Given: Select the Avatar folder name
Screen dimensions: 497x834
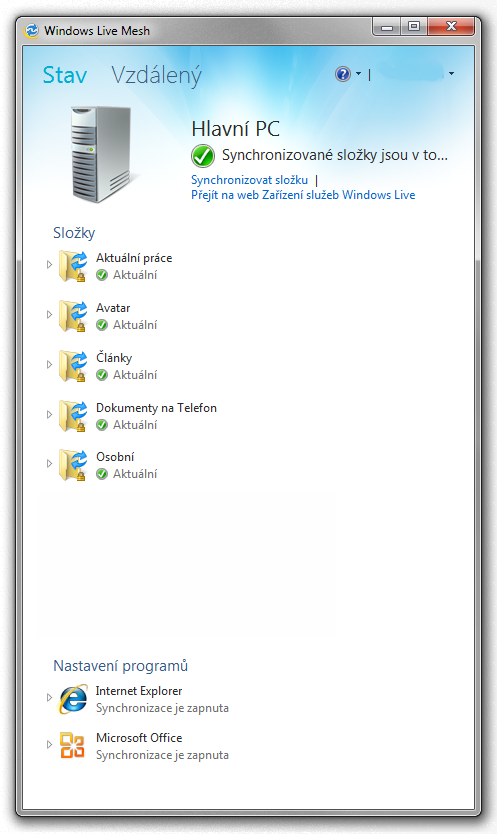Looking at the screenshot, I should [x=113, y=308].
